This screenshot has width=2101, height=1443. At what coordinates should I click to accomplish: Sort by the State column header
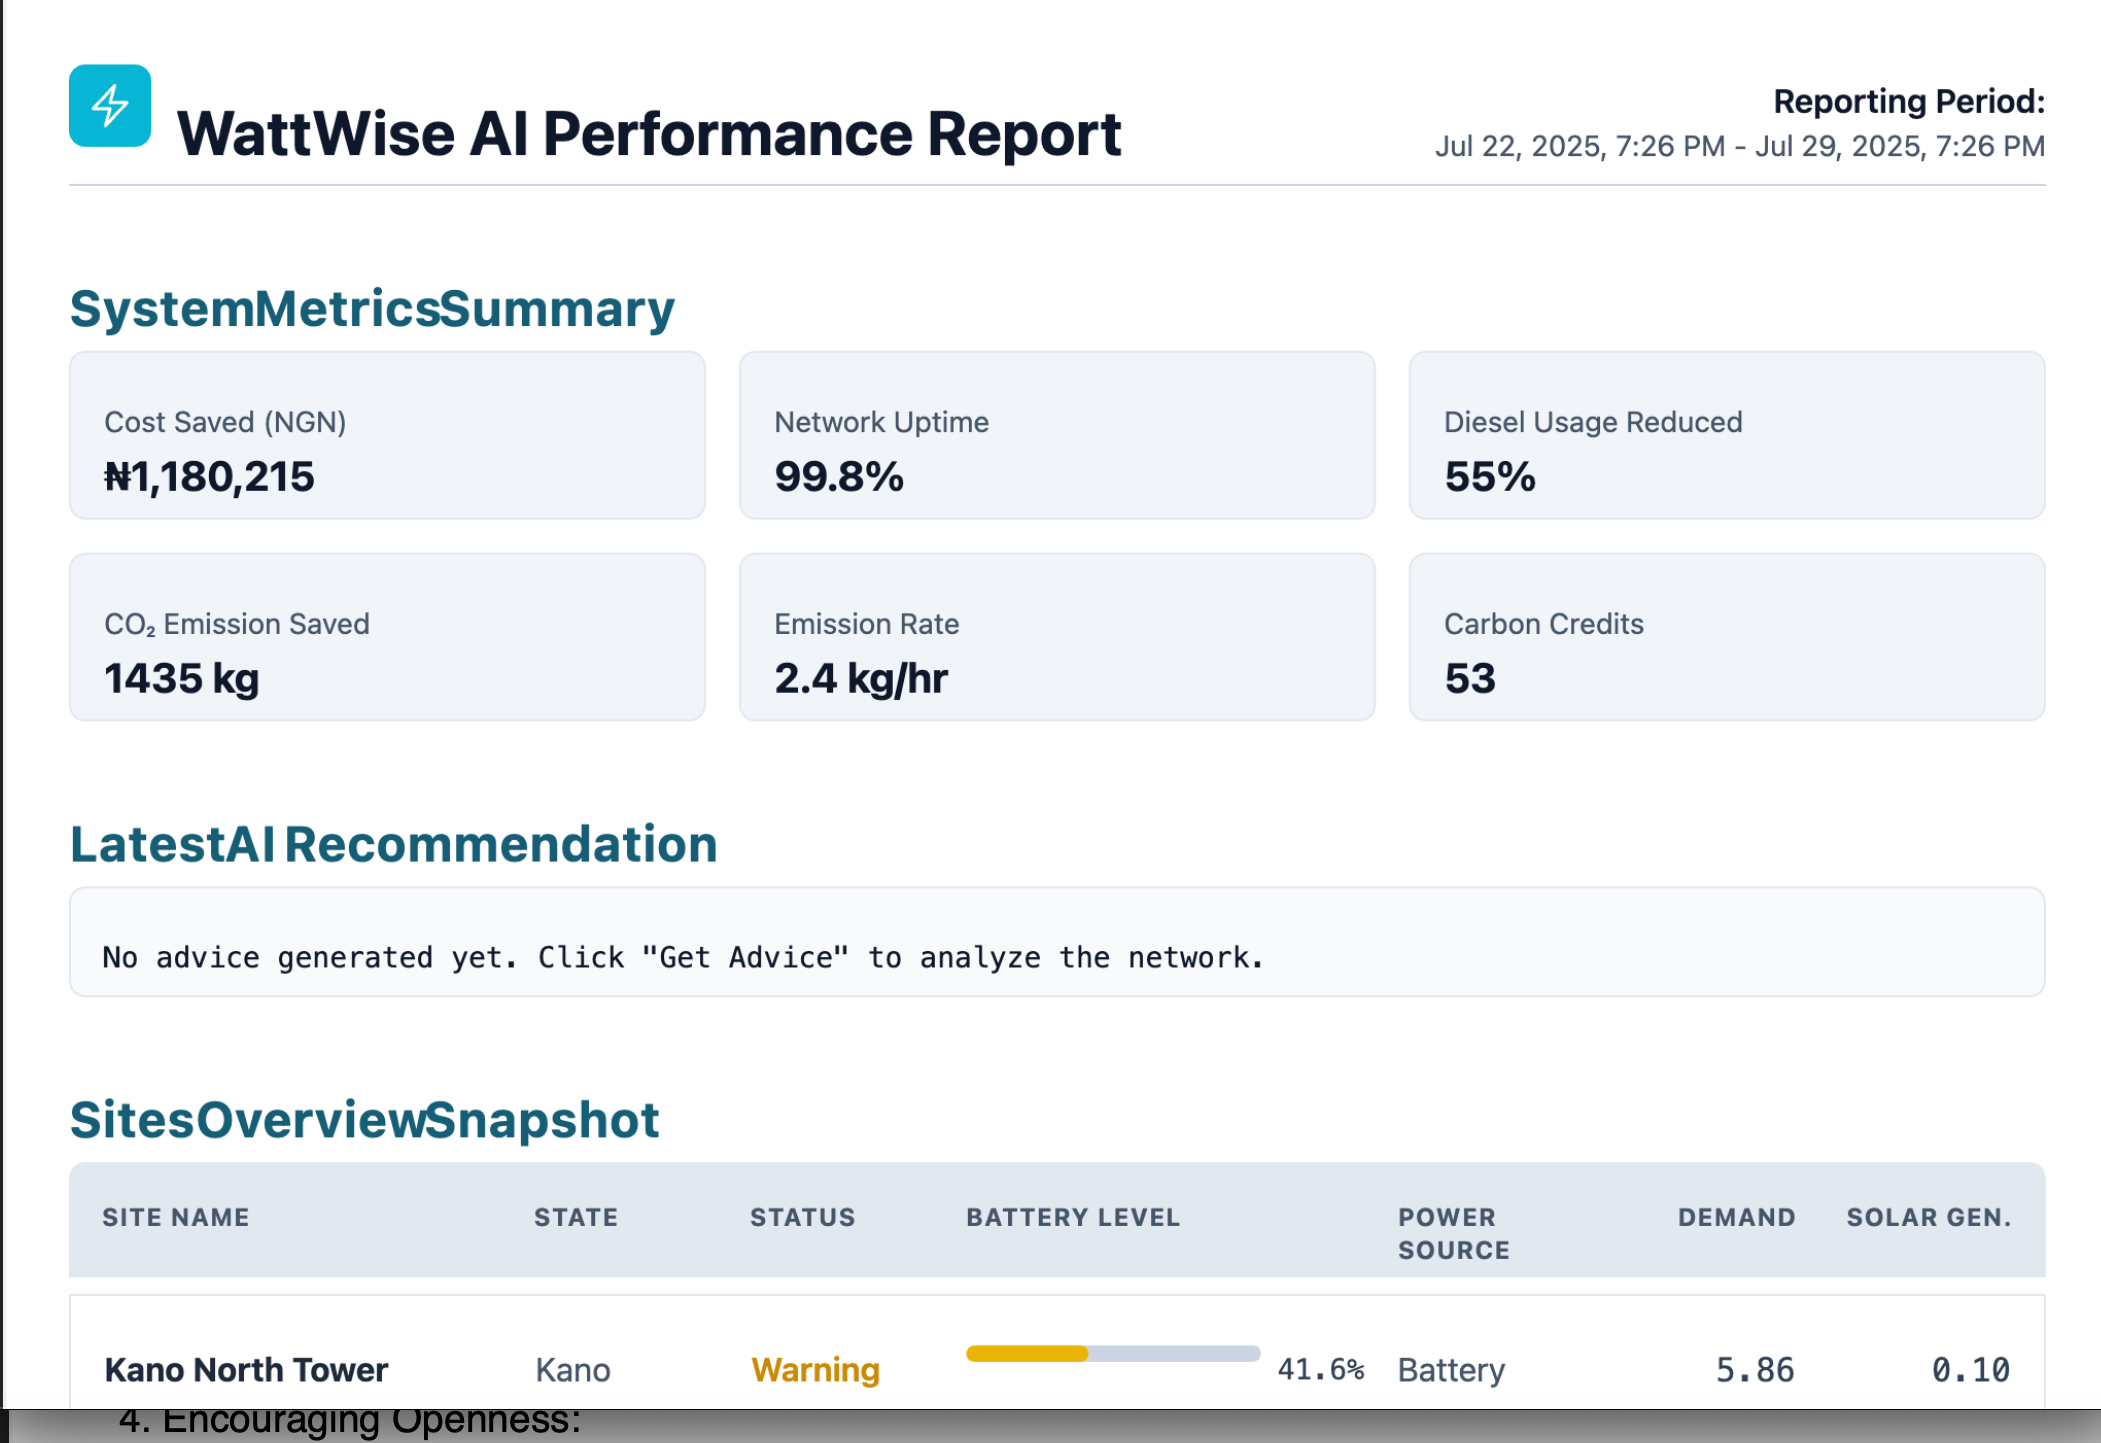pyautogui.click(x=576, y=1217)
